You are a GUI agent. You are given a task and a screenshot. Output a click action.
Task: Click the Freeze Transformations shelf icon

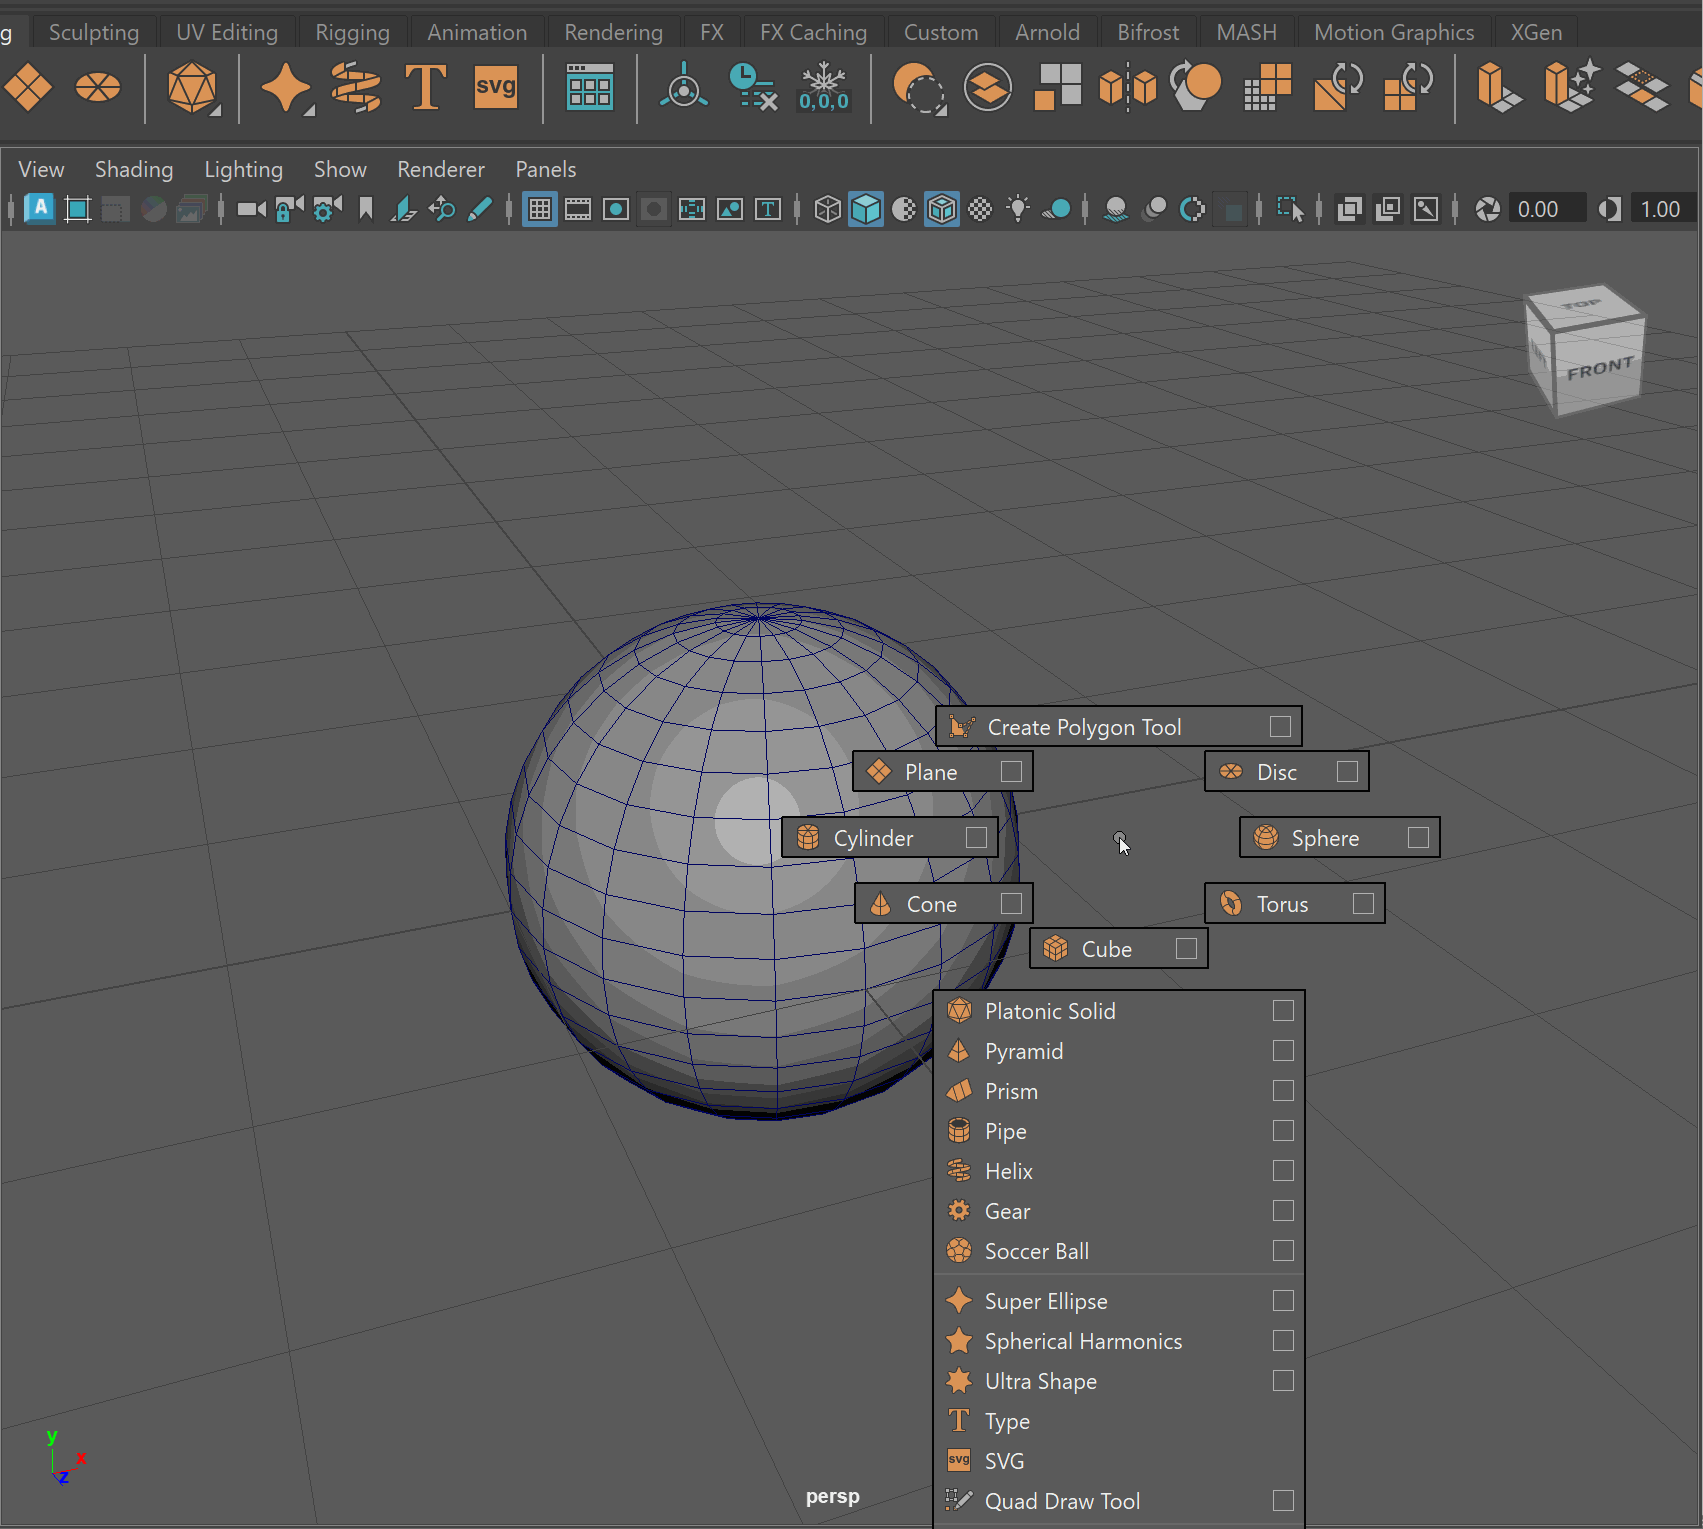point(823,88)
